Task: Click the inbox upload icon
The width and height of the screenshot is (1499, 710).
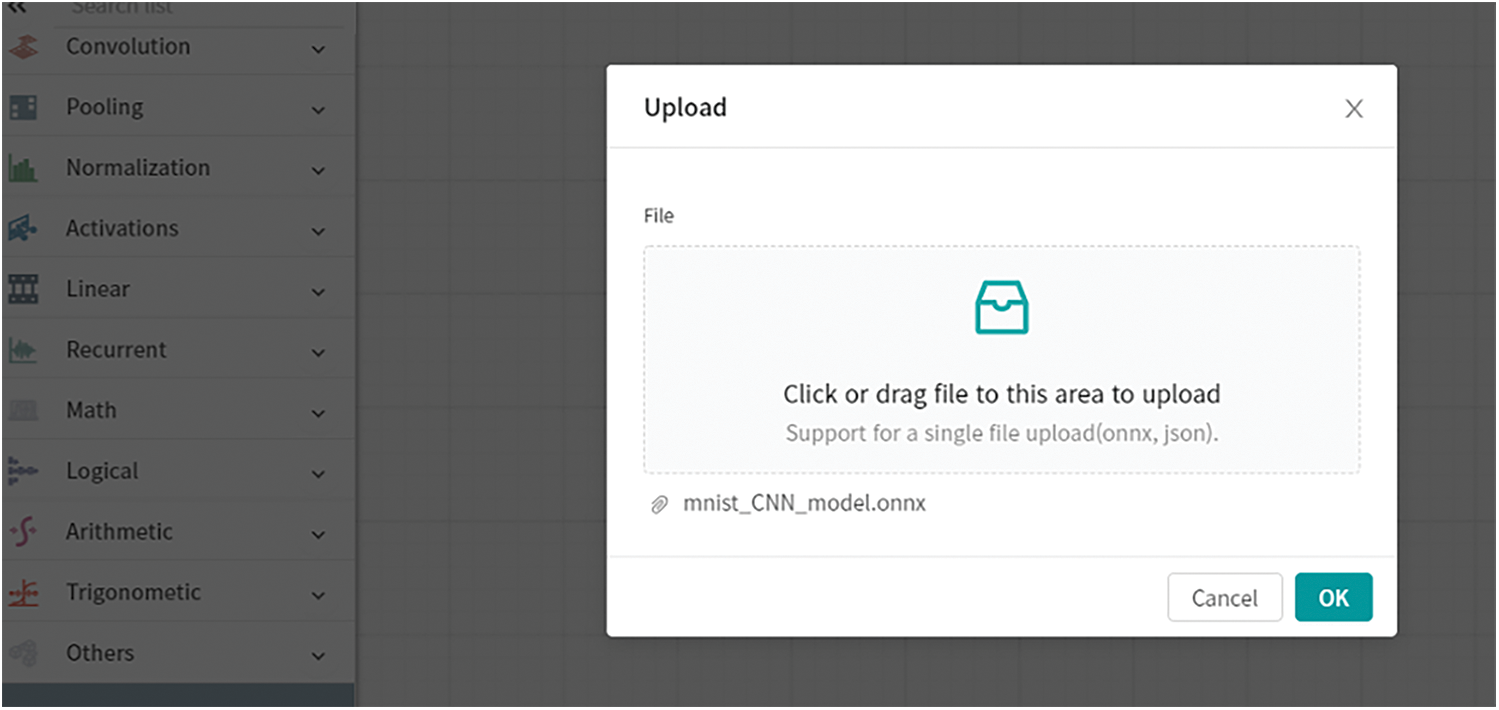Action: click(1001, 308)
